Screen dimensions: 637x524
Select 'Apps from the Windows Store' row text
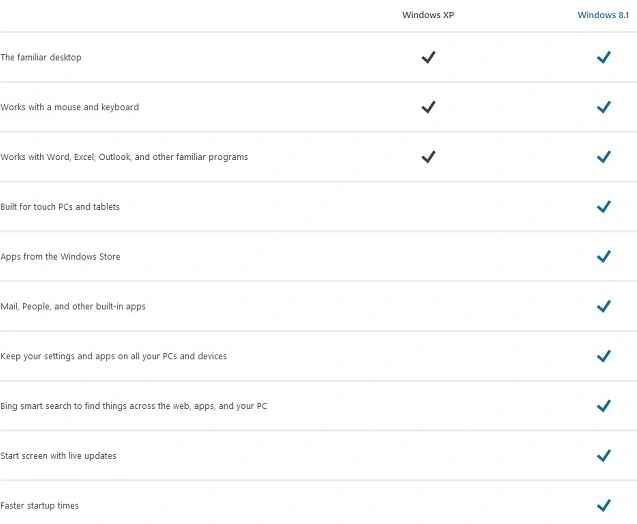click(60, 257)
